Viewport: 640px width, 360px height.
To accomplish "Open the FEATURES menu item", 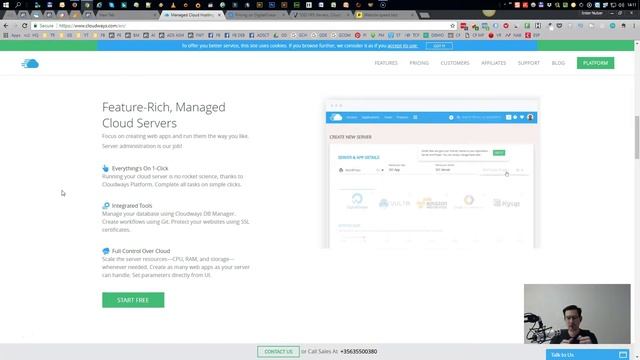I will click(x=386, y=63).
